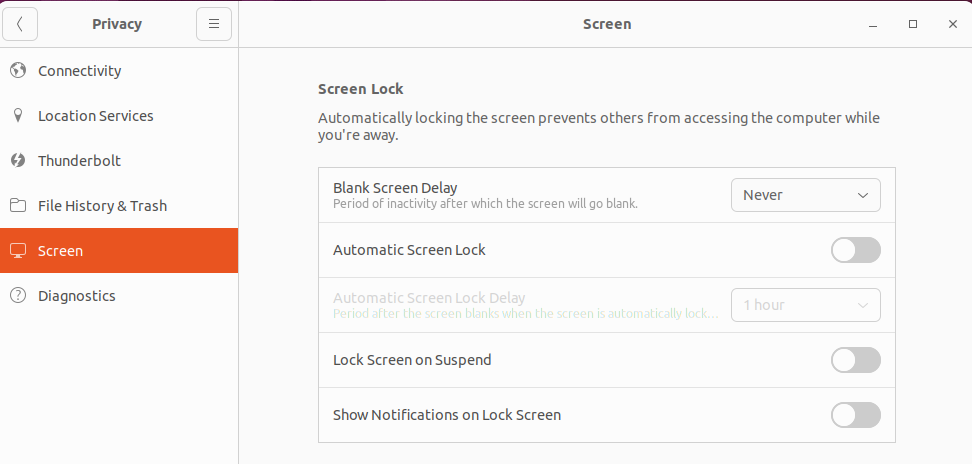Viewport: 972px width, 464px height.
Task: Open the hamburger menu button
Action: pos(214,24)
